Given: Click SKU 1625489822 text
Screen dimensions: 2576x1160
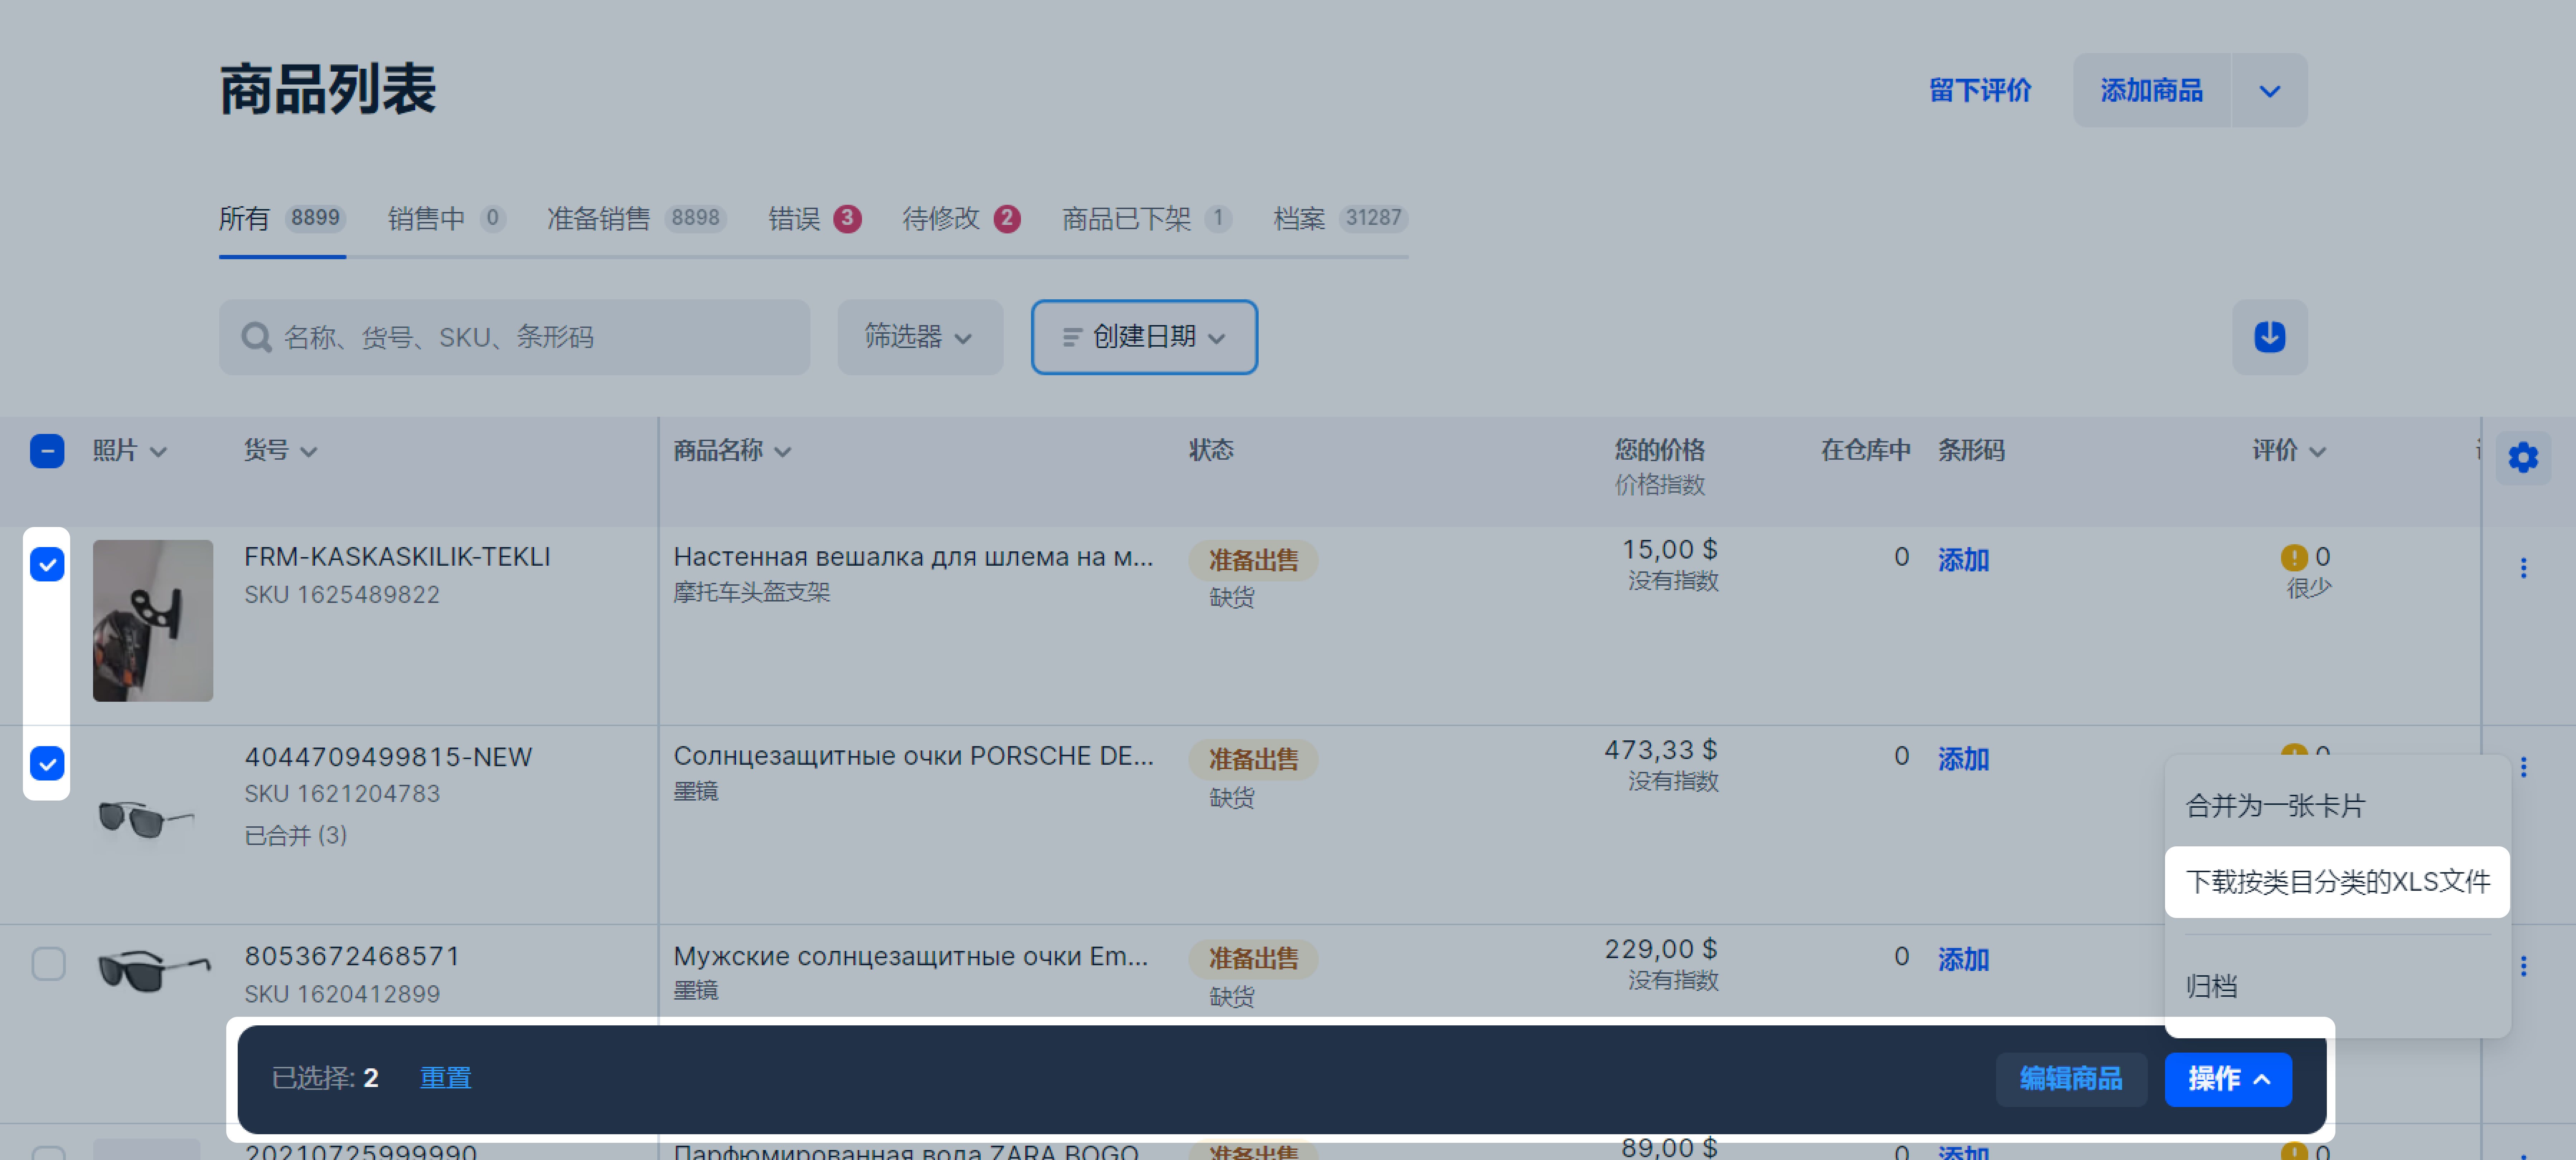Looking at the screenshot, I should click(342, 595).
